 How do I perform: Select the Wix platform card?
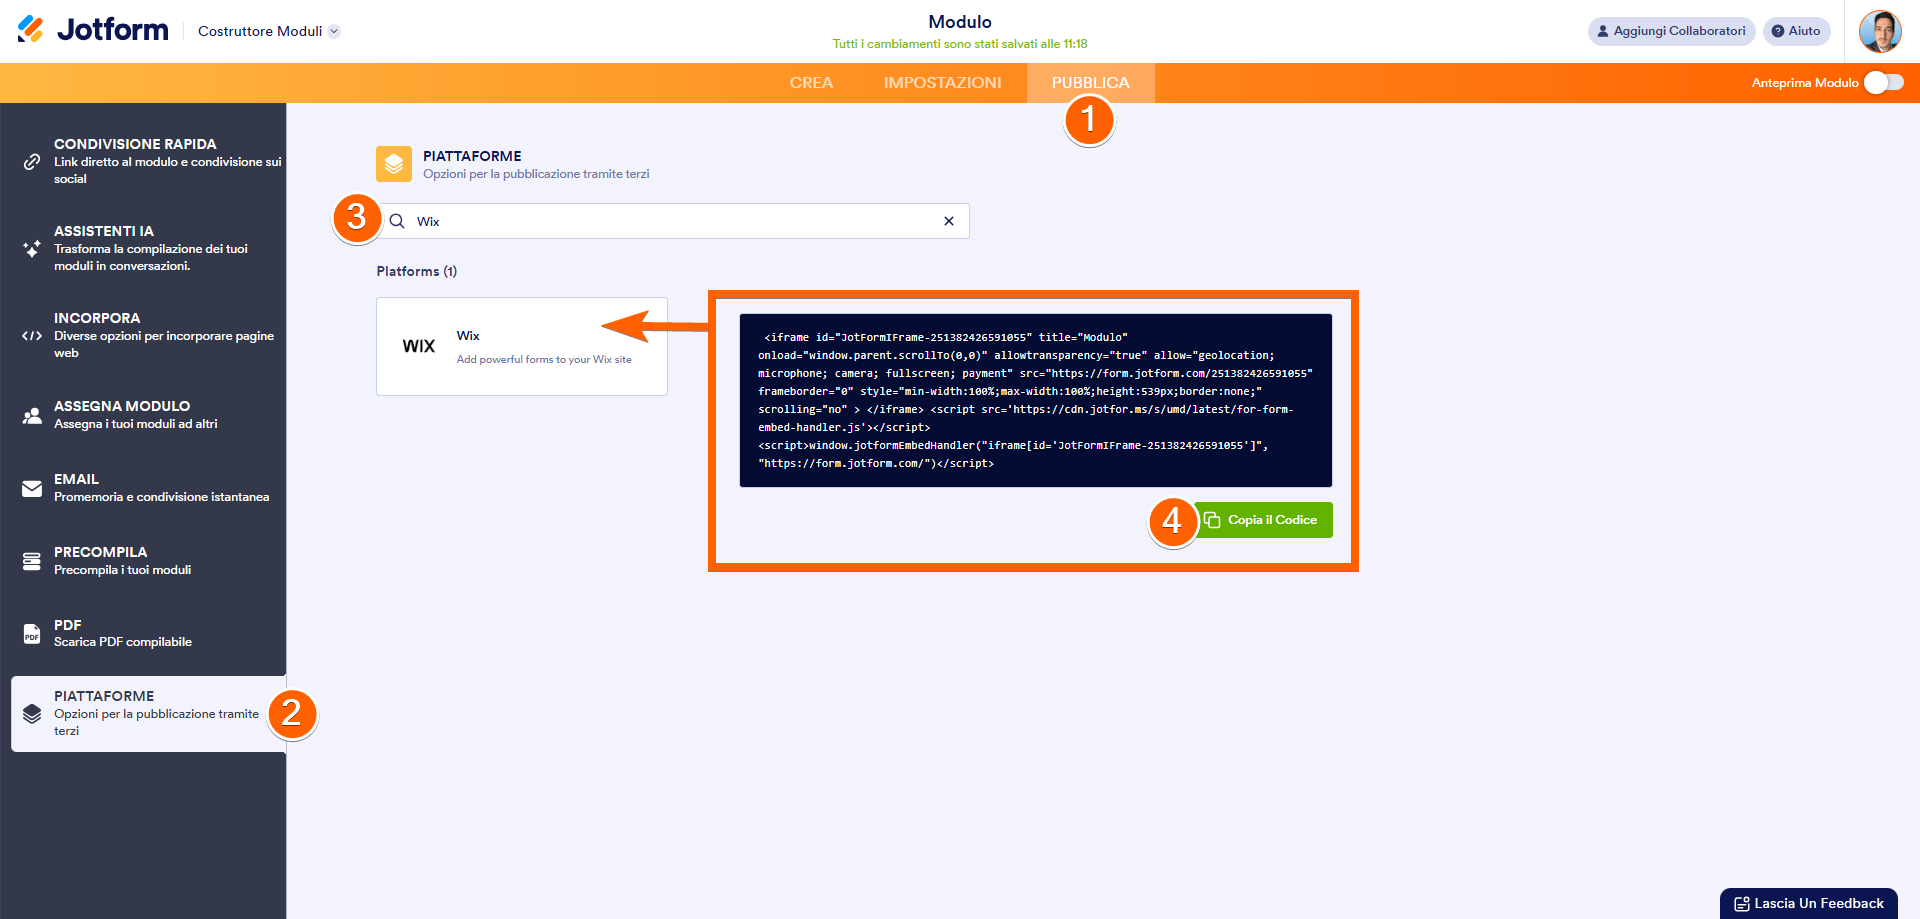coord(522,346)
